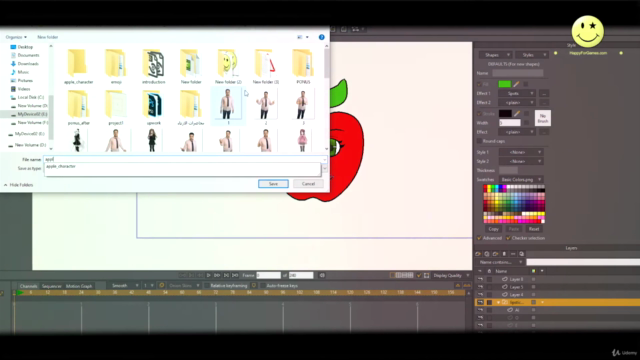
Task: Select Desktop in navigation pane
Action: (25, 47)
